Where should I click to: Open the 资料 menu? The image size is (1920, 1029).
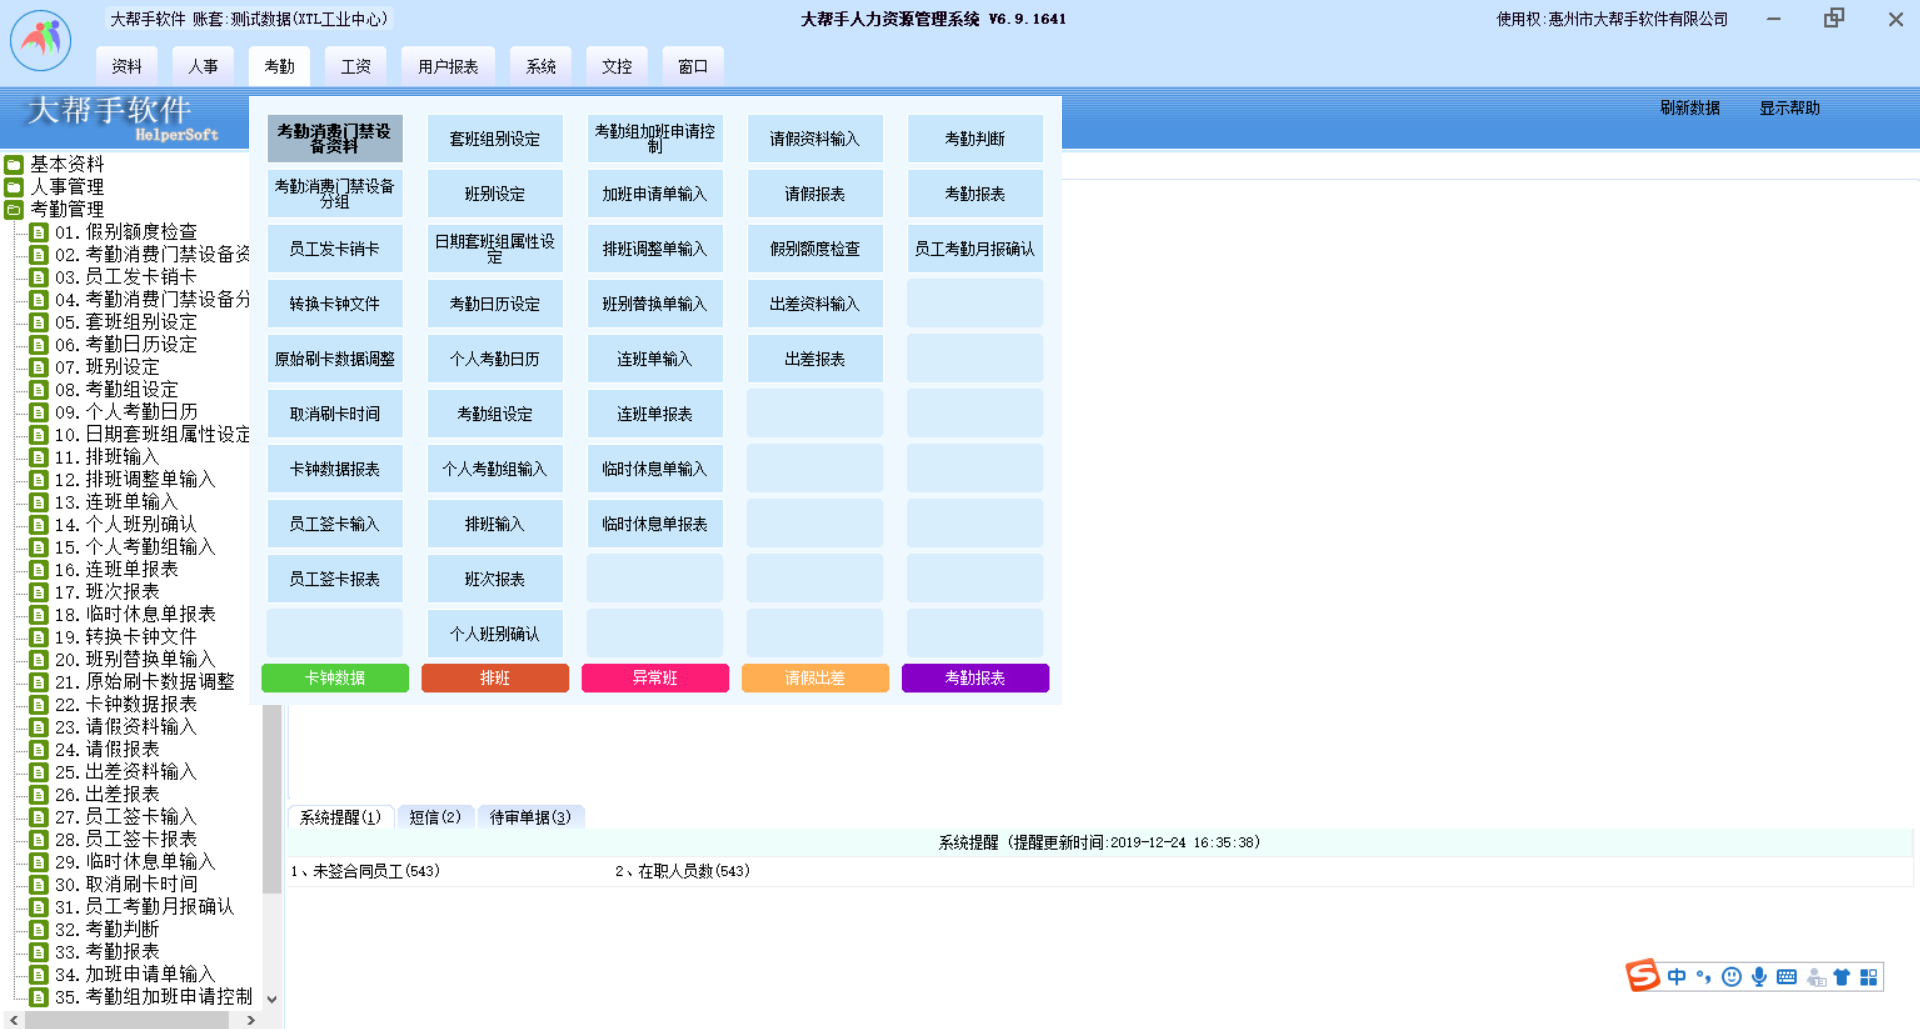tap(127, 66)
